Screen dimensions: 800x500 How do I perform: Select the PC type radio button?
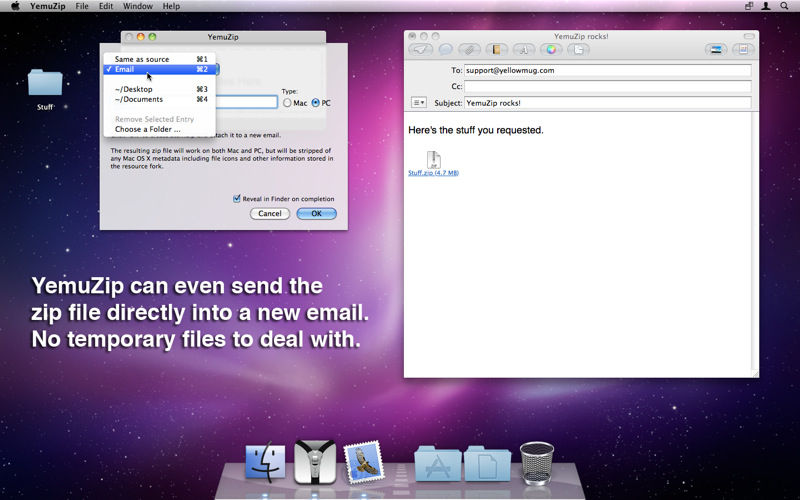point(315,103)
